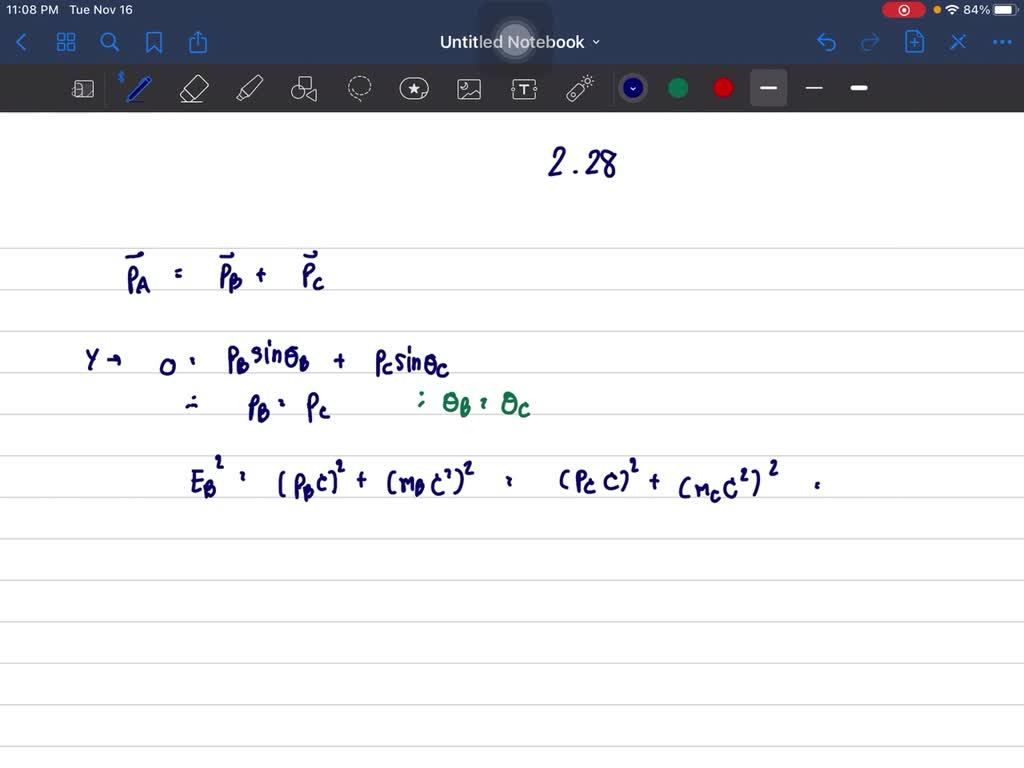Add a new page to the notebook
The image size is (1024, 768).
(x=913, y=41)
